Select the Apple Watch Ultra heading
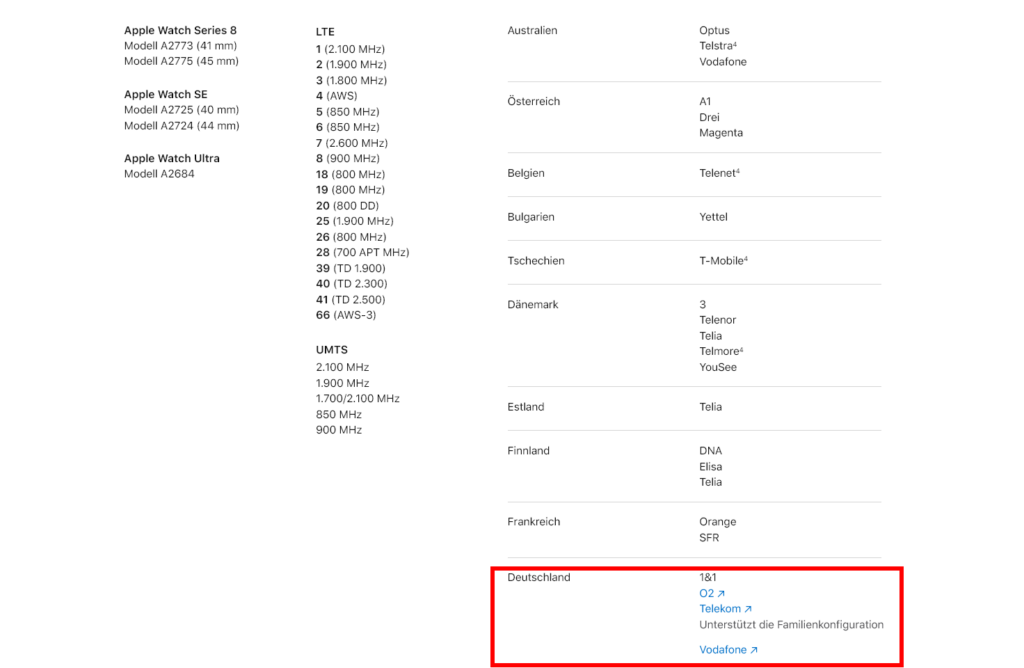This screenshot has height=668, width=1024. (x=172, y=158)
